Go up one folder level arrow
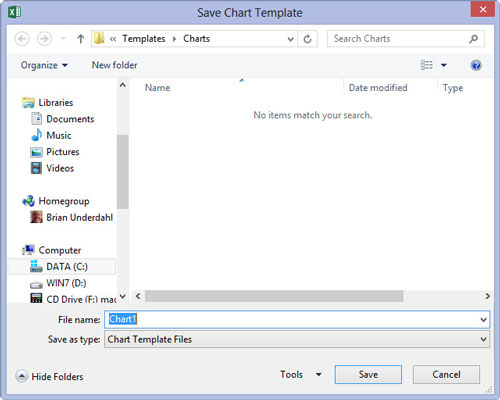Image resolution: width=500 pixels, height=400 pixels. pos(80,39)
